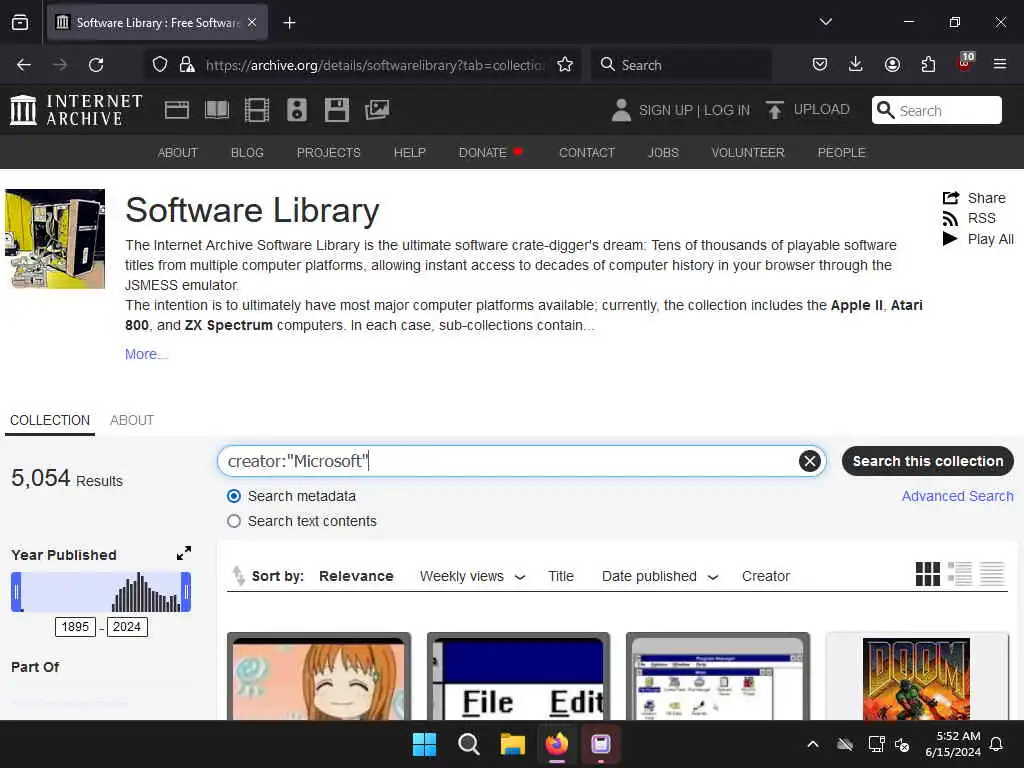Open the BLOG nav menu item
Image resolution: width=1024 pixels, height=768 pixels.
[x=247, y=153]
